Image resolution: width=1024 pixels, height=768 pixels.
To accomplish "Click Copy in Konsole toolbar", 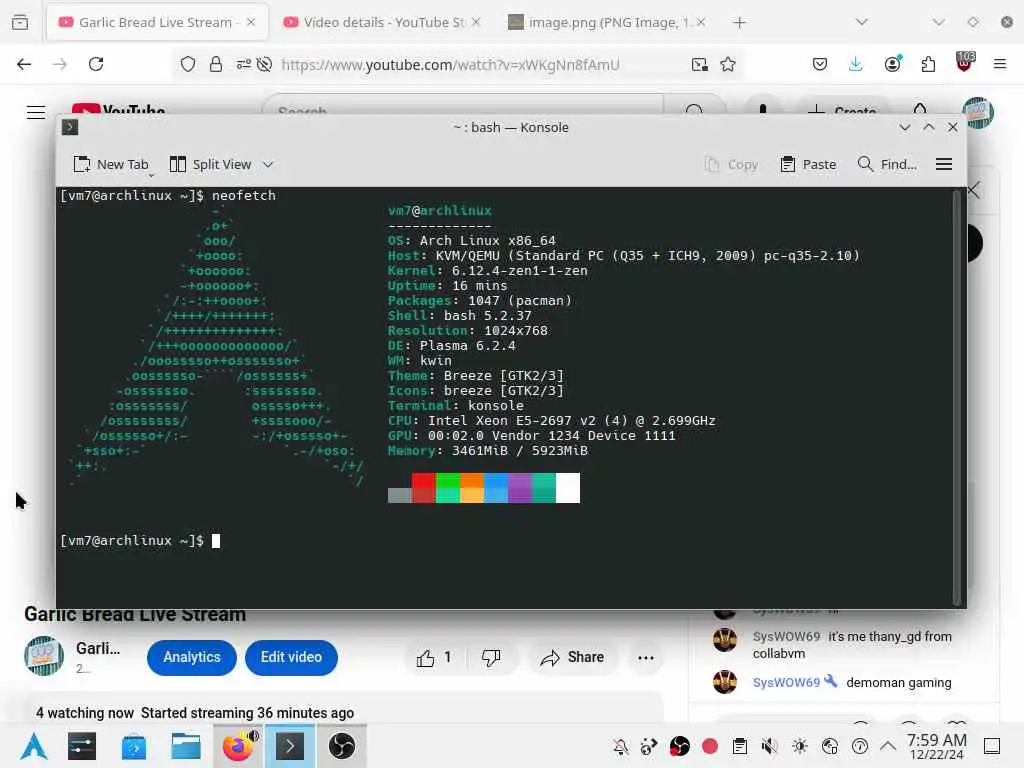I will pos(731,165).
